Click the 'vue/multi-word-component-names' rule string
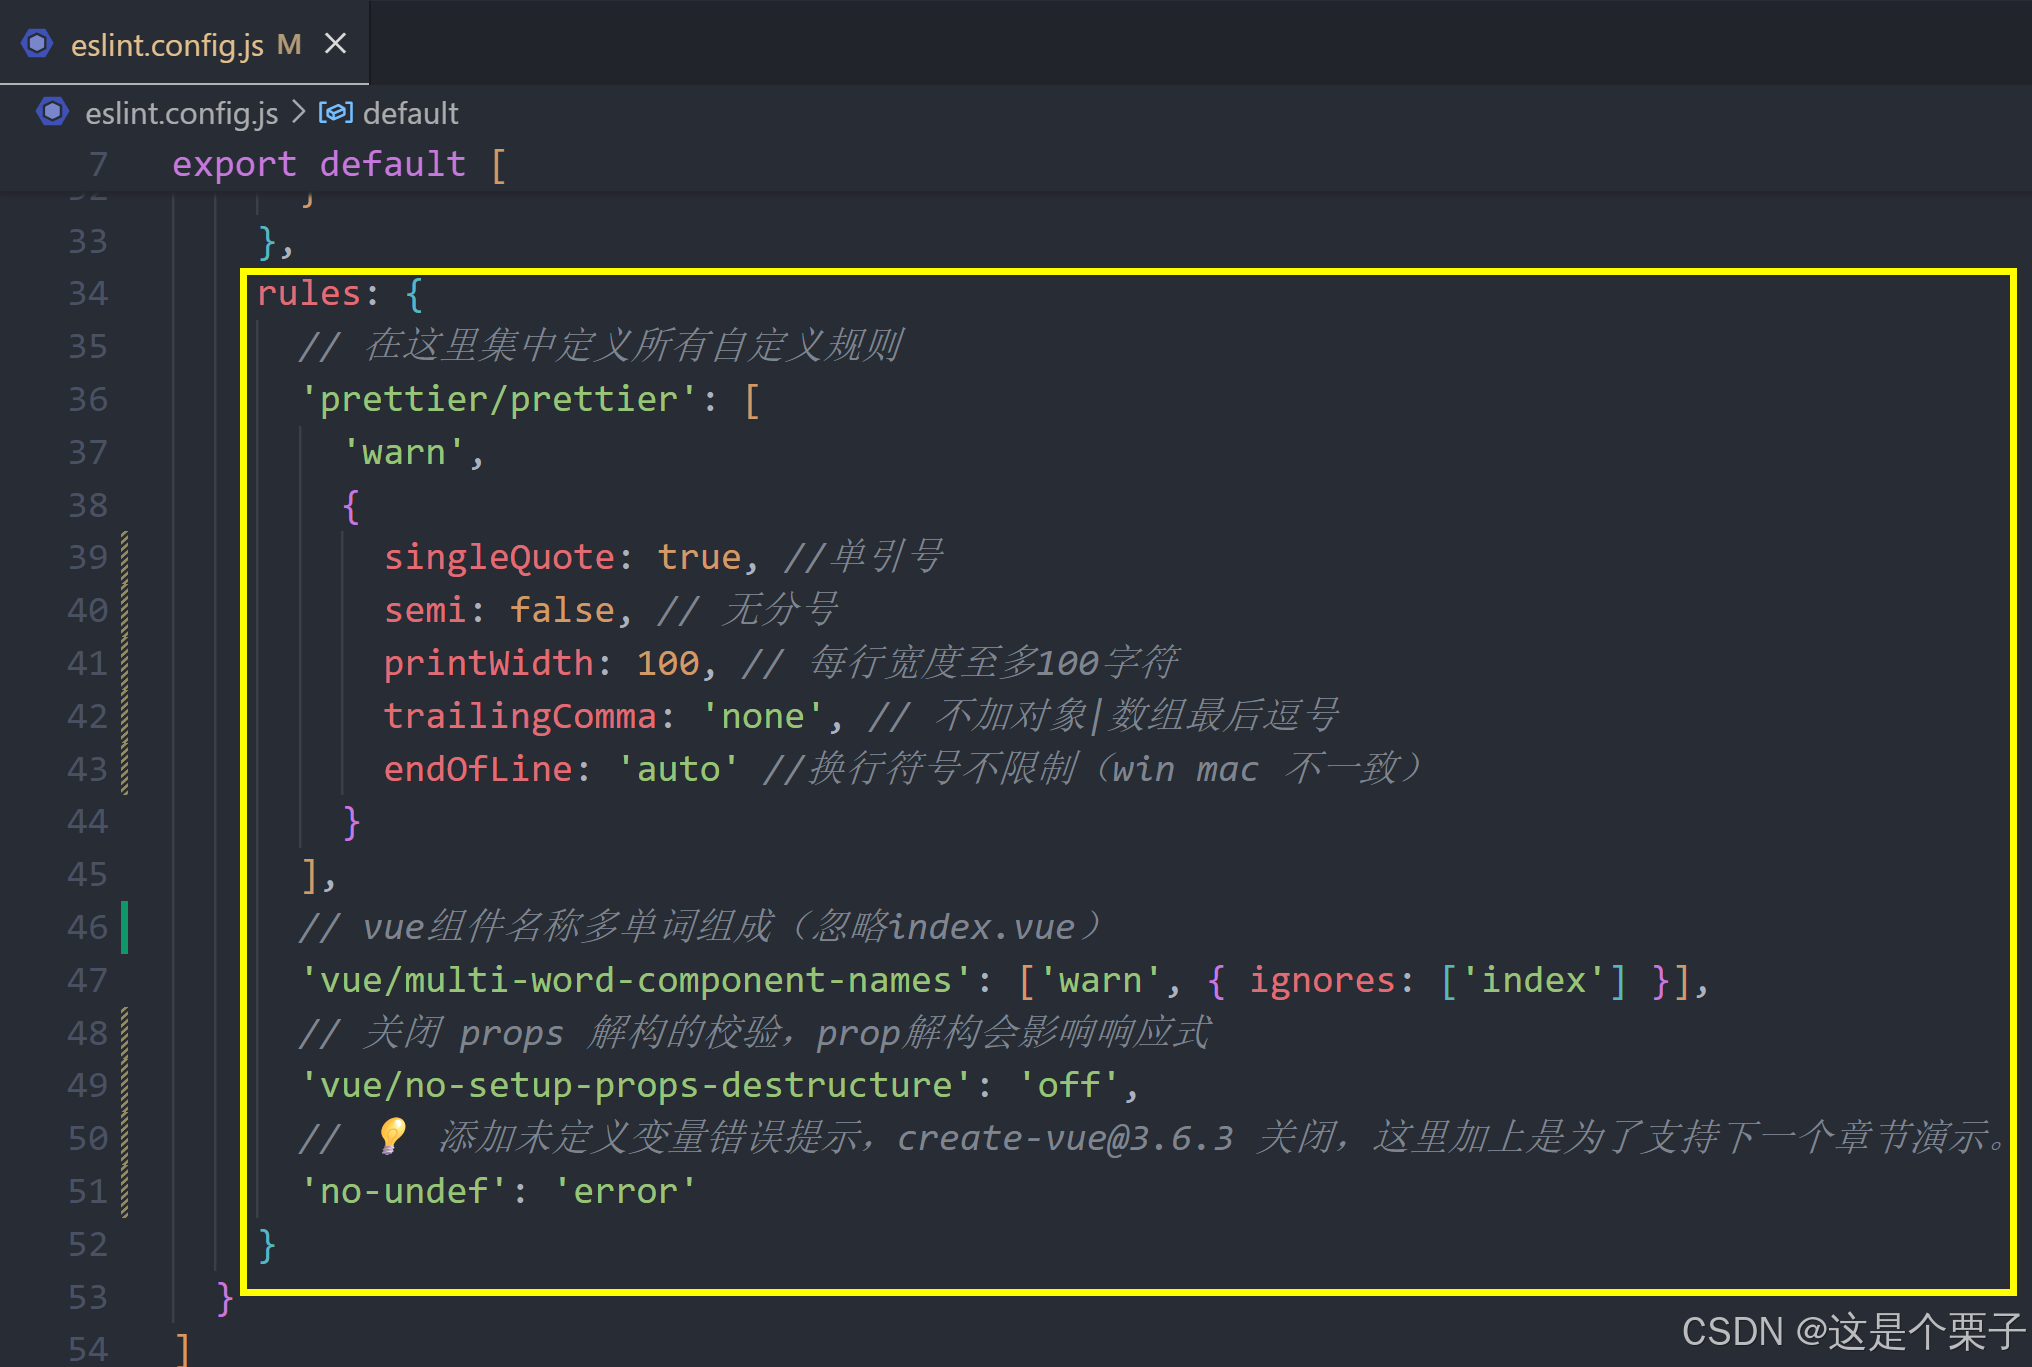Viewport: 2032px width, 1367px height. pyautogui.click(x=635, y=980)
